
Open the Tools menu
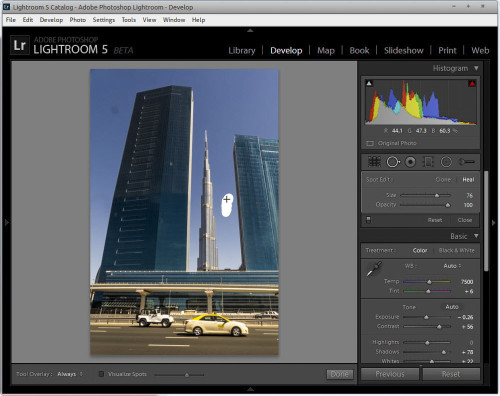(x=129, y=20)
